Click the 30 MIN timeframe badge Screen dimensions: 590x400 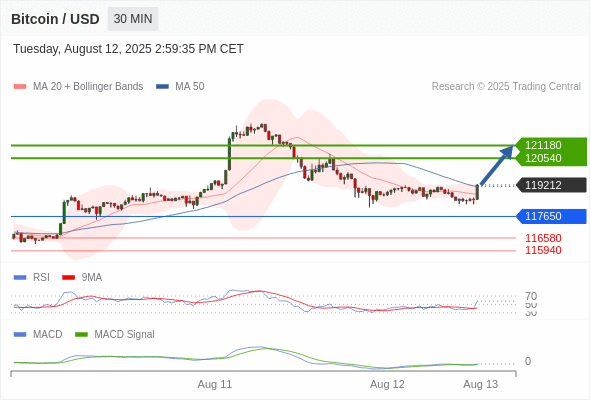click(x=133, y=19)
